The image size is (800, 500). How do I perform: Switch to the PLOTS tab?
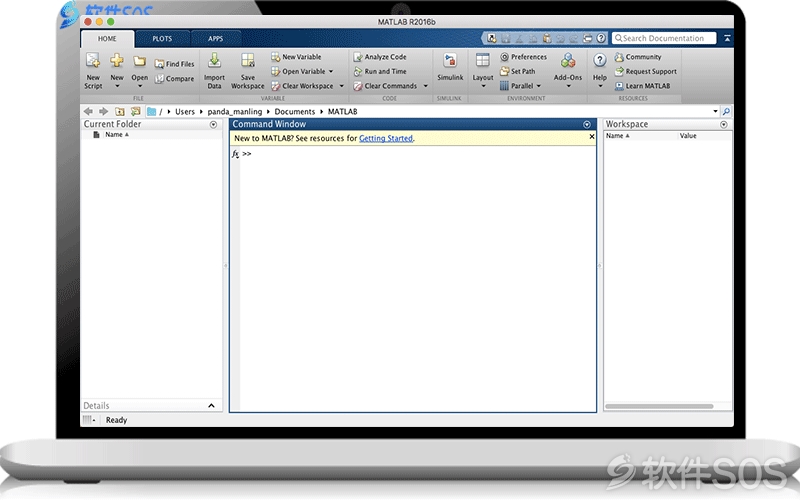[x=162, y=39]
